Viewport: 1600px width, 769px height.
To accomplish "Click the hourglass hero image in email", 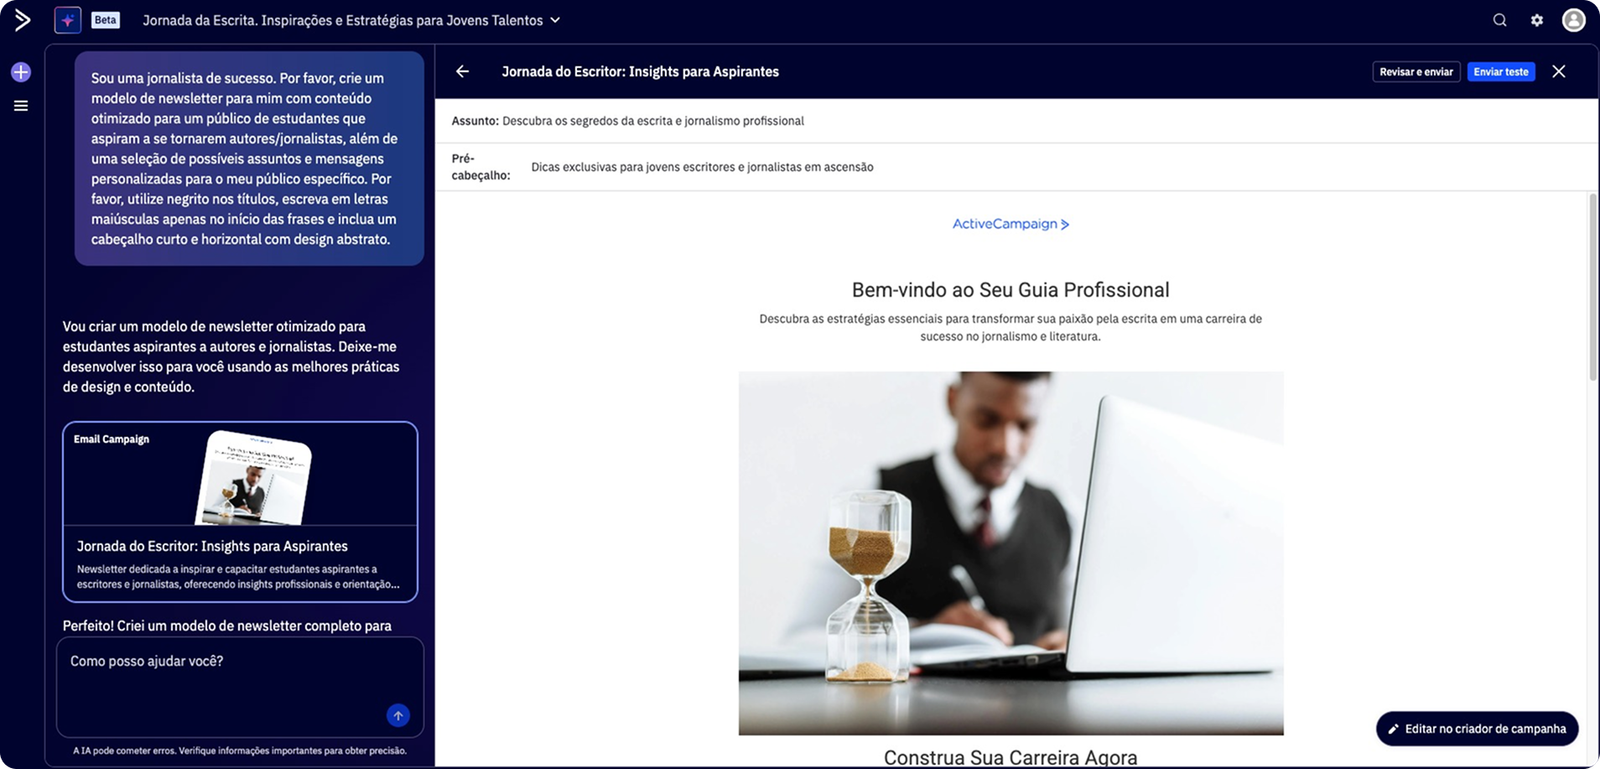I will click(1010, 553).
